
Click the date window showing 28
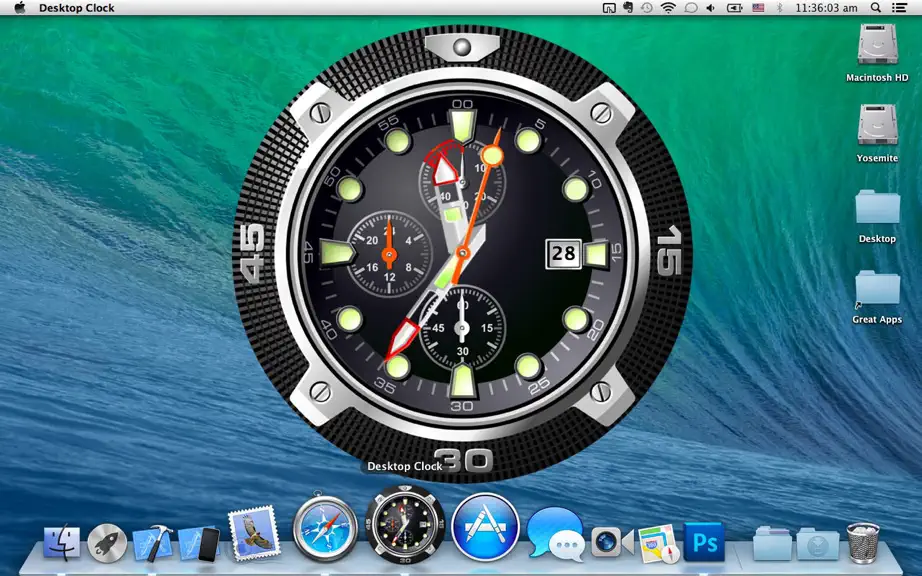tap(563, 253)
